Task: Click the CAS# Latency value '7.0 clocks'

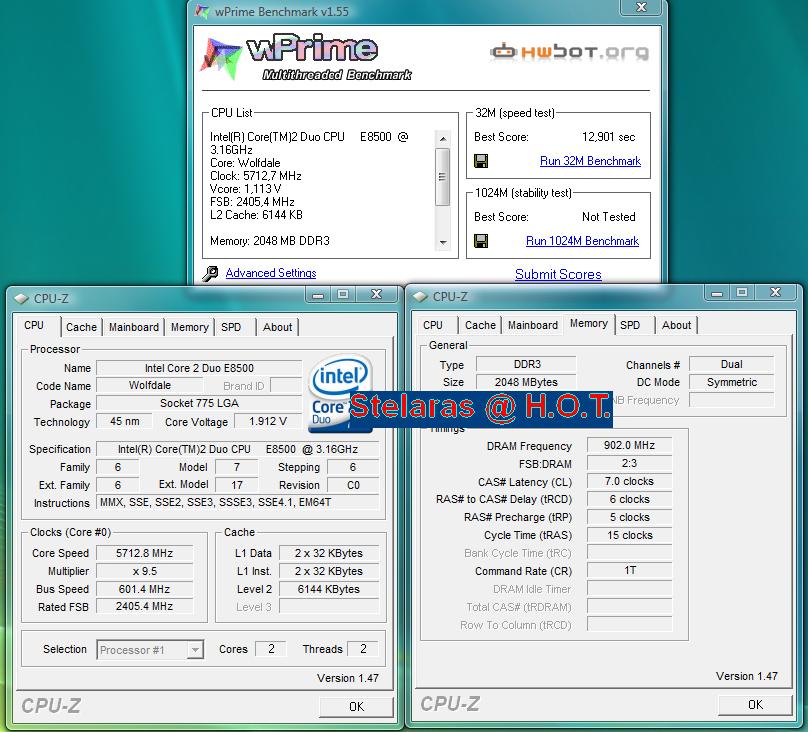Action: coord(629,481)
